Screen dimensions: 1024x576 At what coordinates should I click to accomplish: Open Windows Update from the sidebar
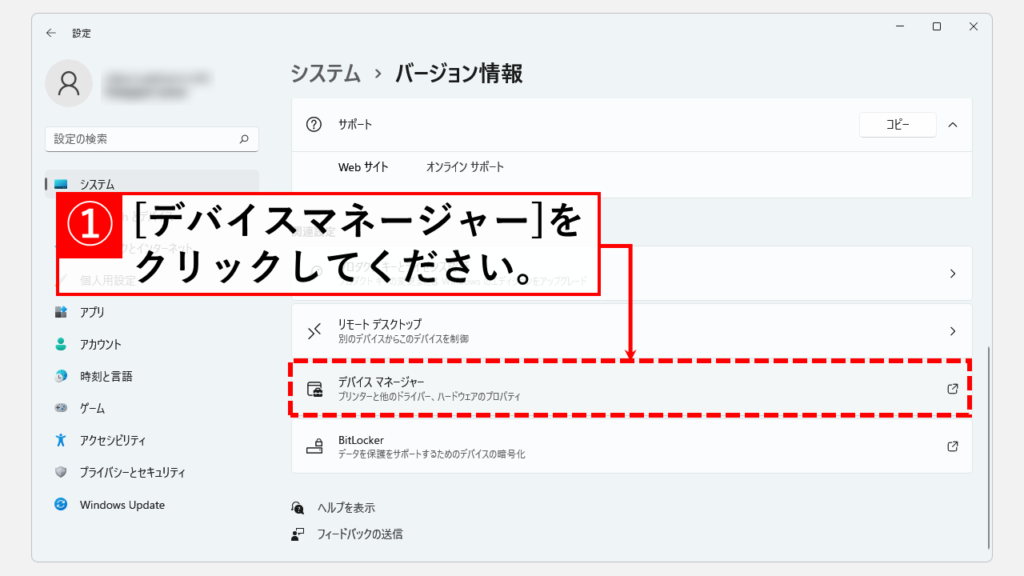pyautogui.click(x=122, y=505)
